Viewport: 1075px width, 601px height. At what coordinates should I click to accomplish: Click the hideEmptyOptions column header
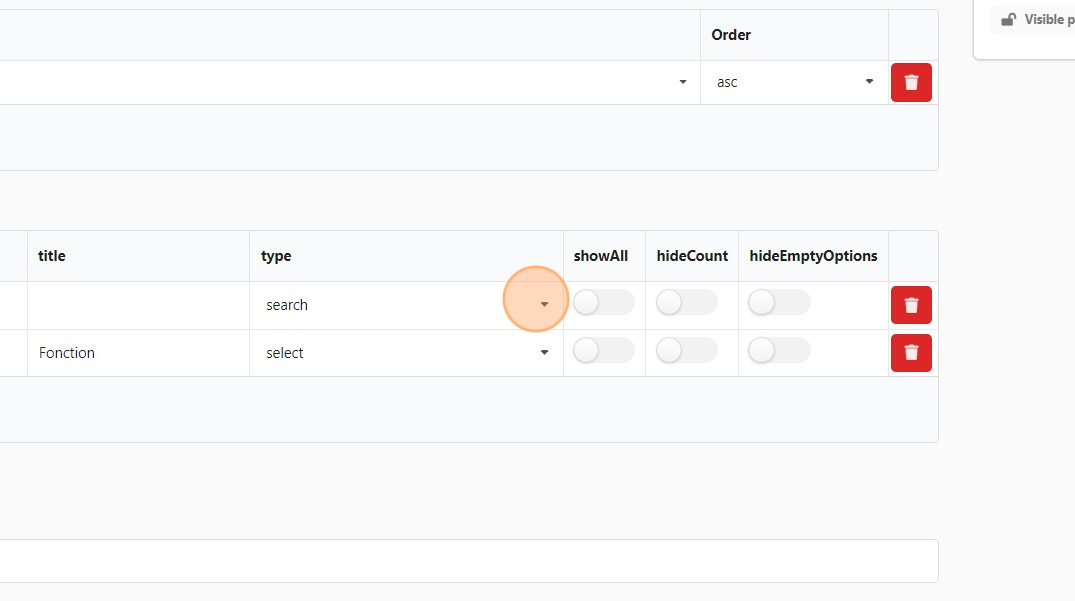[x=813, y=256]
